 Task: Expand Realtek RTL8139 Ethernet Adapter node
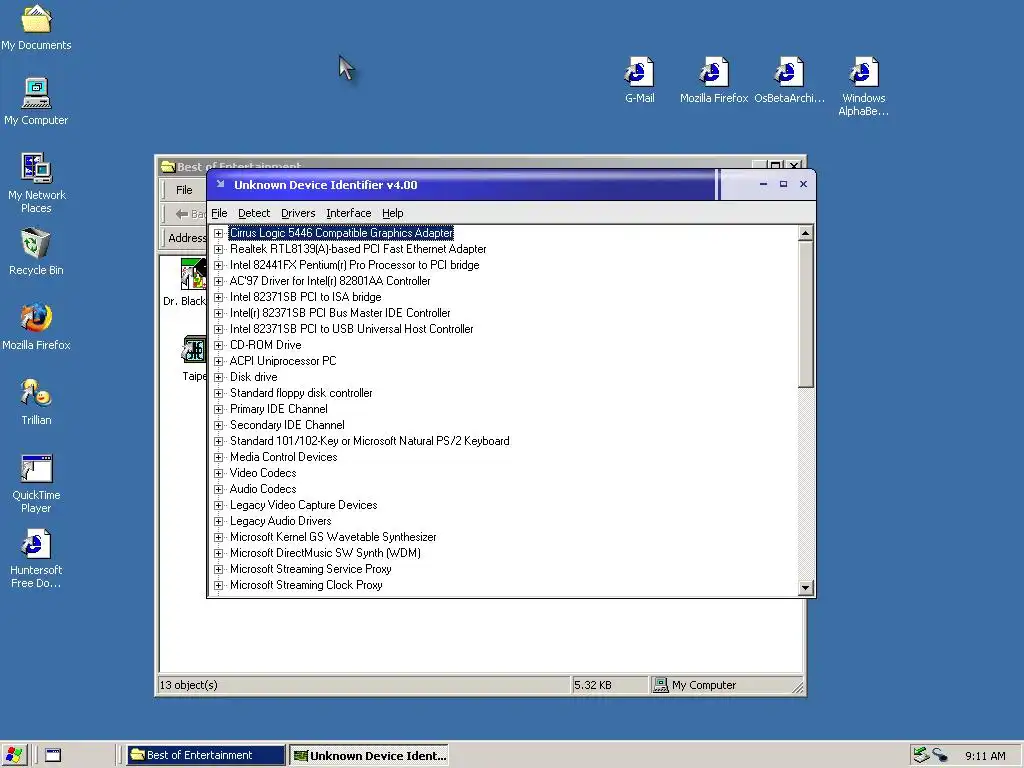pos(219,249)
